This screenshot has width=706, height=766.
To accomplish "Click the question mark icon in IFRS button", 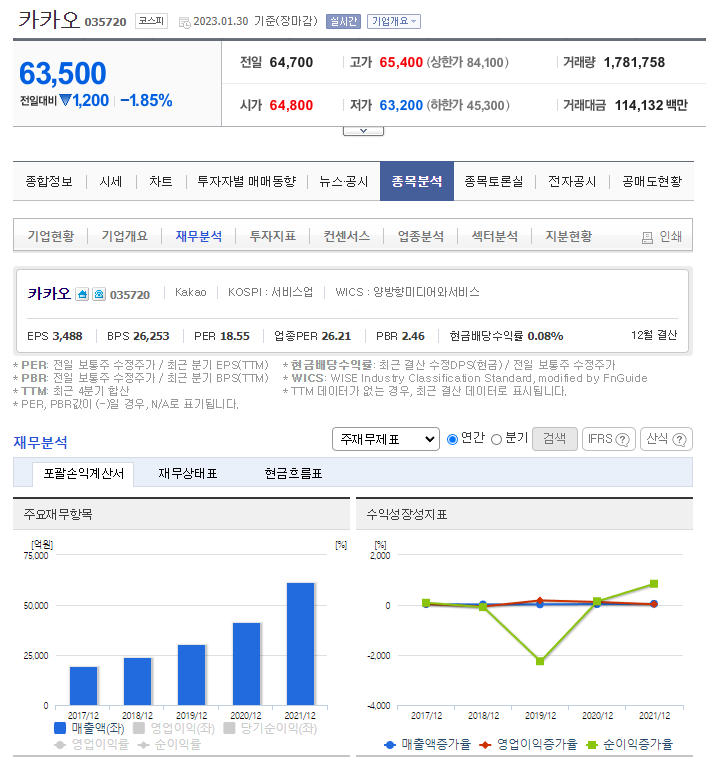I will (x=622, y=440).
